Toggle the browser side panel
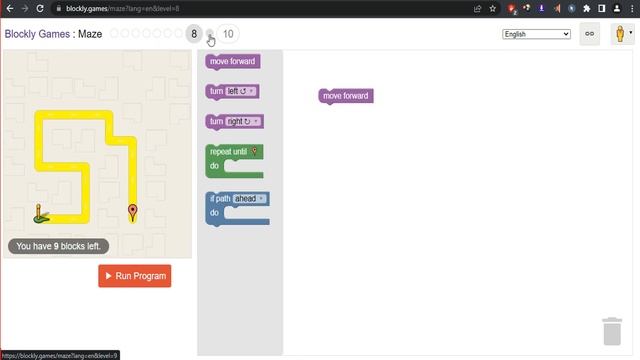The width and height of the screenshot is (640, 360). pos(602,9)
